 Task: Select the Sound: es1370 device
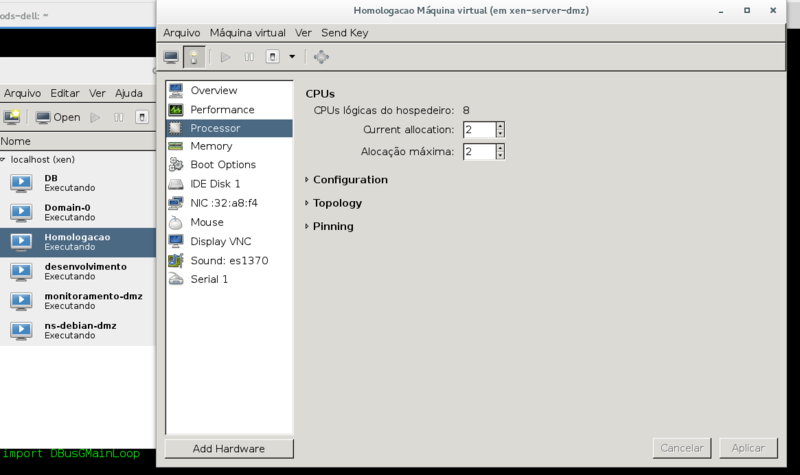click(x=229, y=261)
